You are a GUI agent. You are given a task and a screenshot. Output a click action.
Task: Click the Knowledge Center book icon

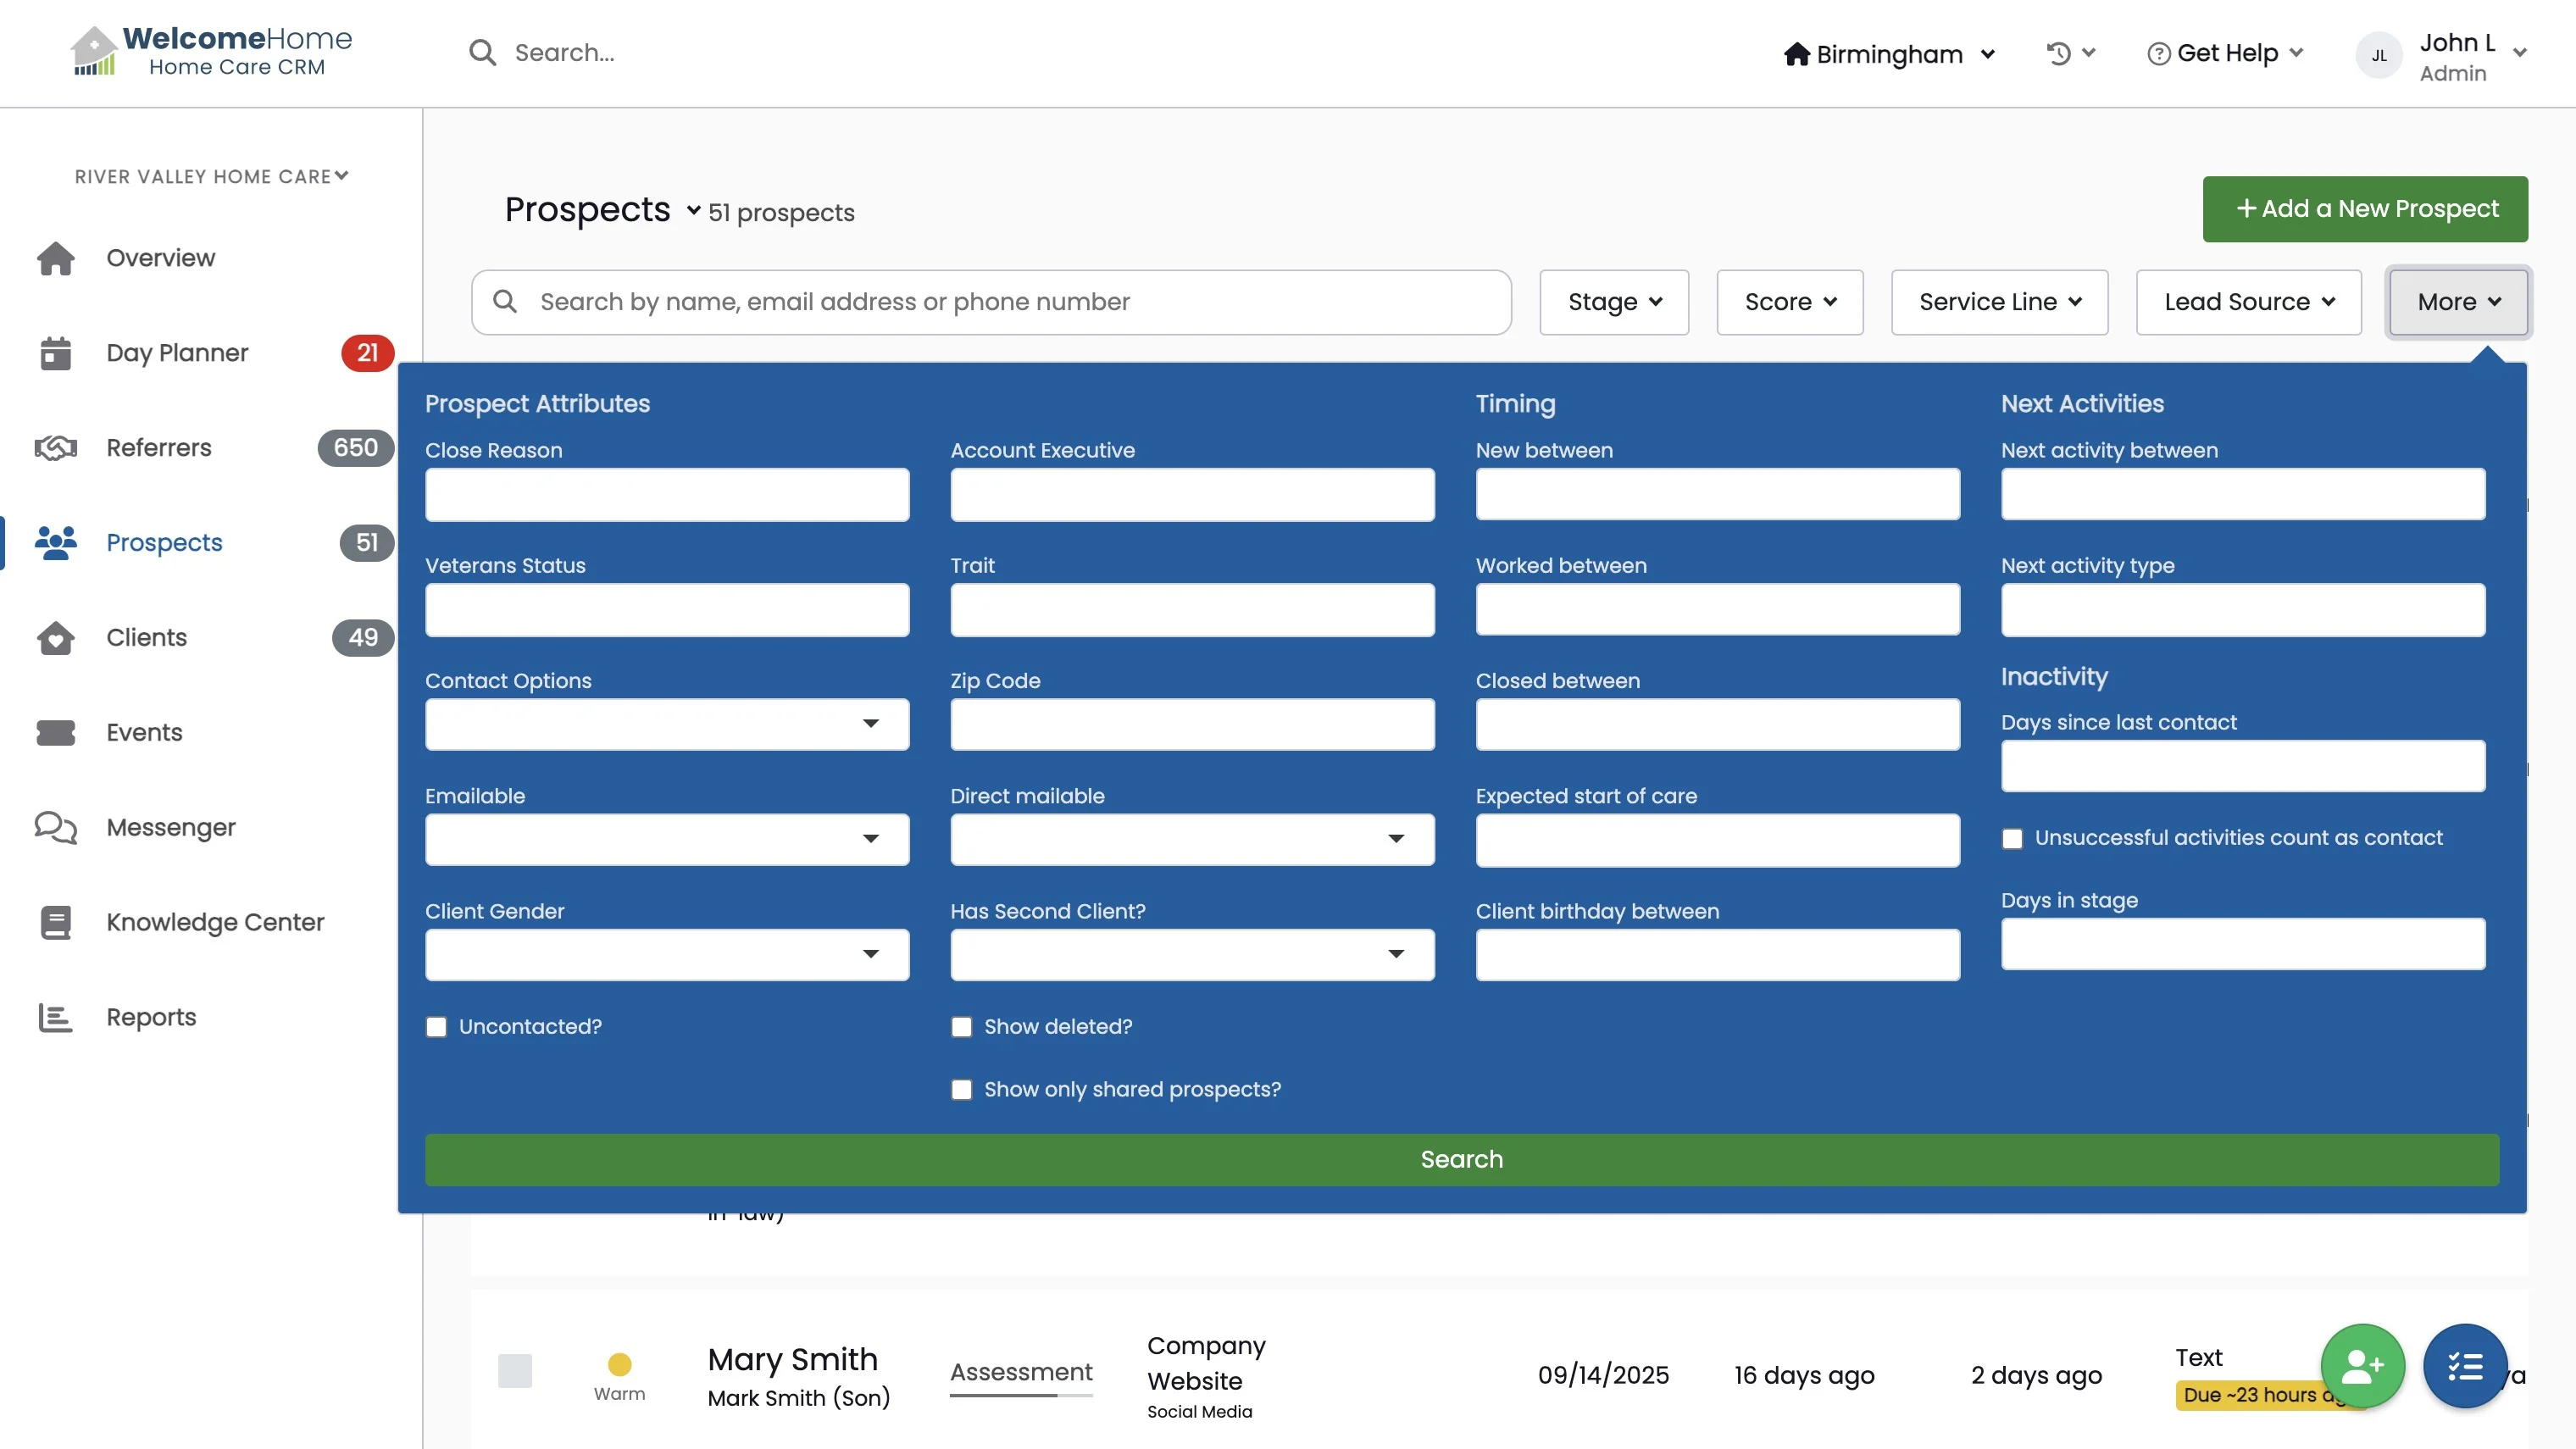(56, 922)
